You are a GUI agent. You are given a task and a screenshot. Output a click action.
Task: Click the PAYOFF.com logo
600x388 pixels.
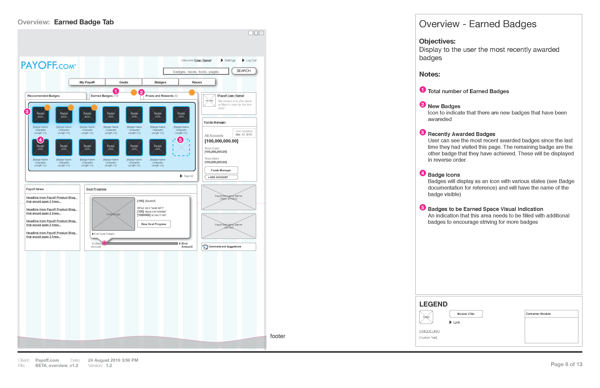tap(48, 65)
